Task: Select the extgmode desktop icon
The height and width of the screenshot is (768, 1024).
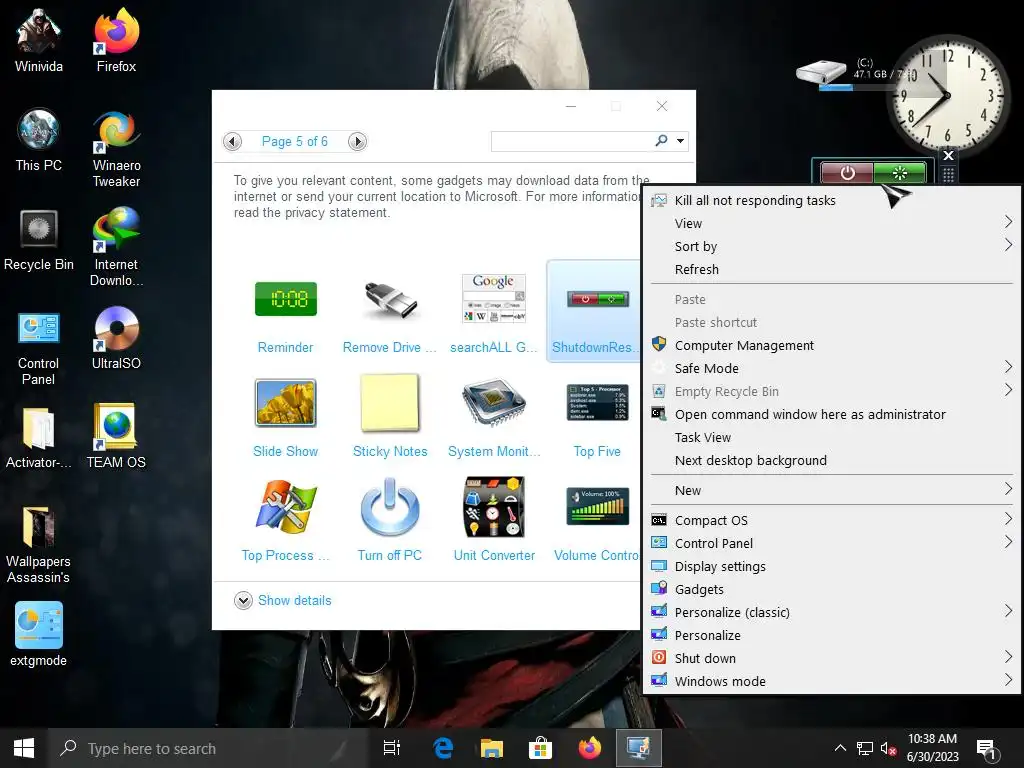Action: [39, 635]
